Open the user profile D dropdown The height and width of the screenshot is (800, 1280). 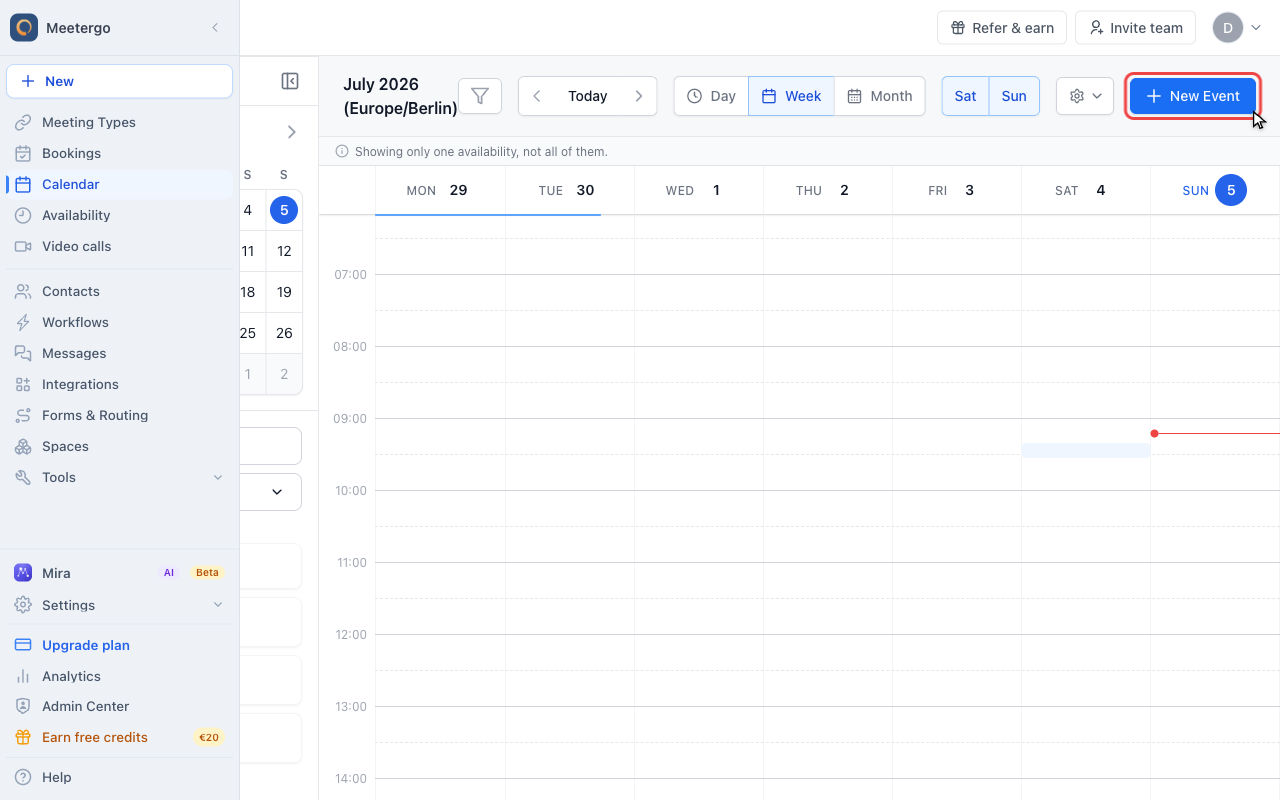point(1238,28)
